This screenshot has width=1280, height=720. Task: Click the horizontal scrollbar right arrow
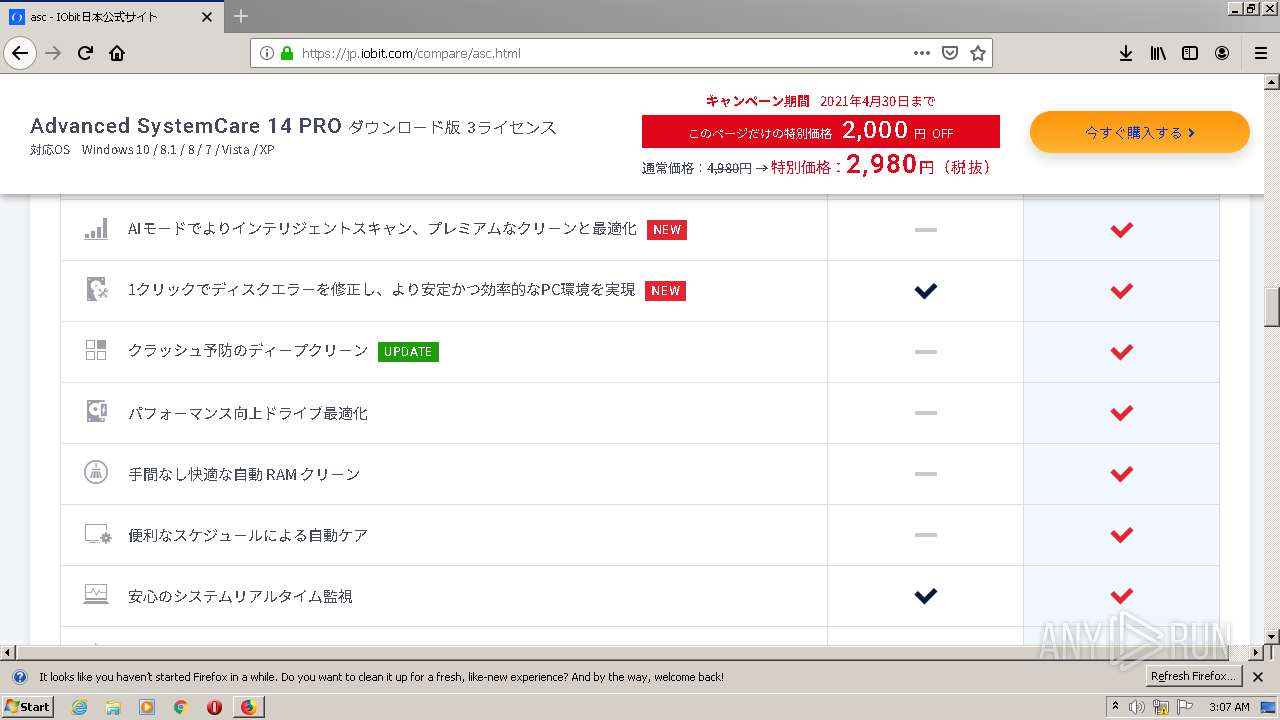pos(1256,652)
